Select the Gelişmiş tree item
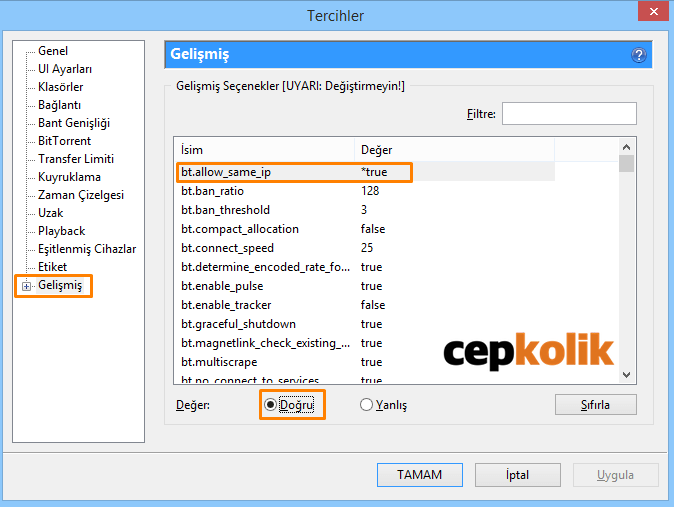Image resolution: width=674 pixels, height=507 pixels. pyautogui.click(x=60, y=285)
